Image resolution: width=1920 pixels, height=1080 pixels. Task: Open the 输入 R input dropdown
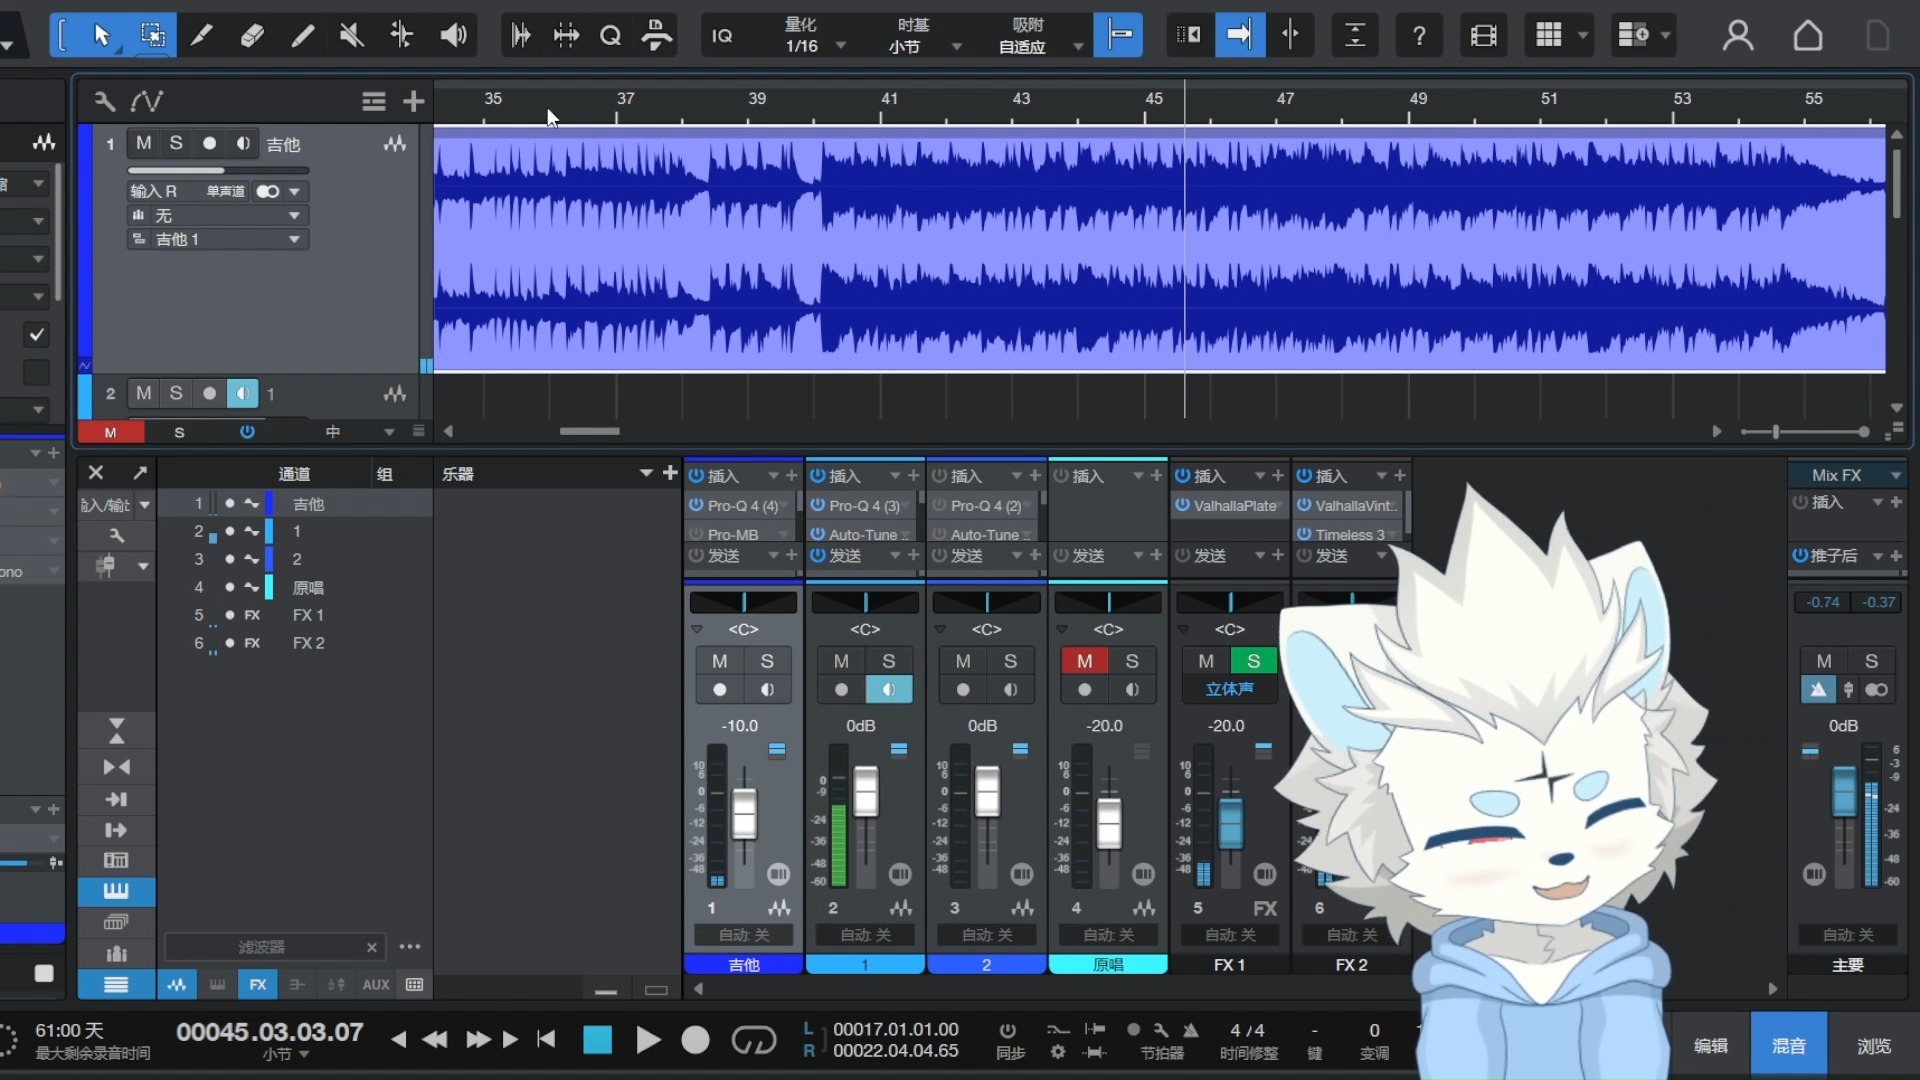[294, 191]
